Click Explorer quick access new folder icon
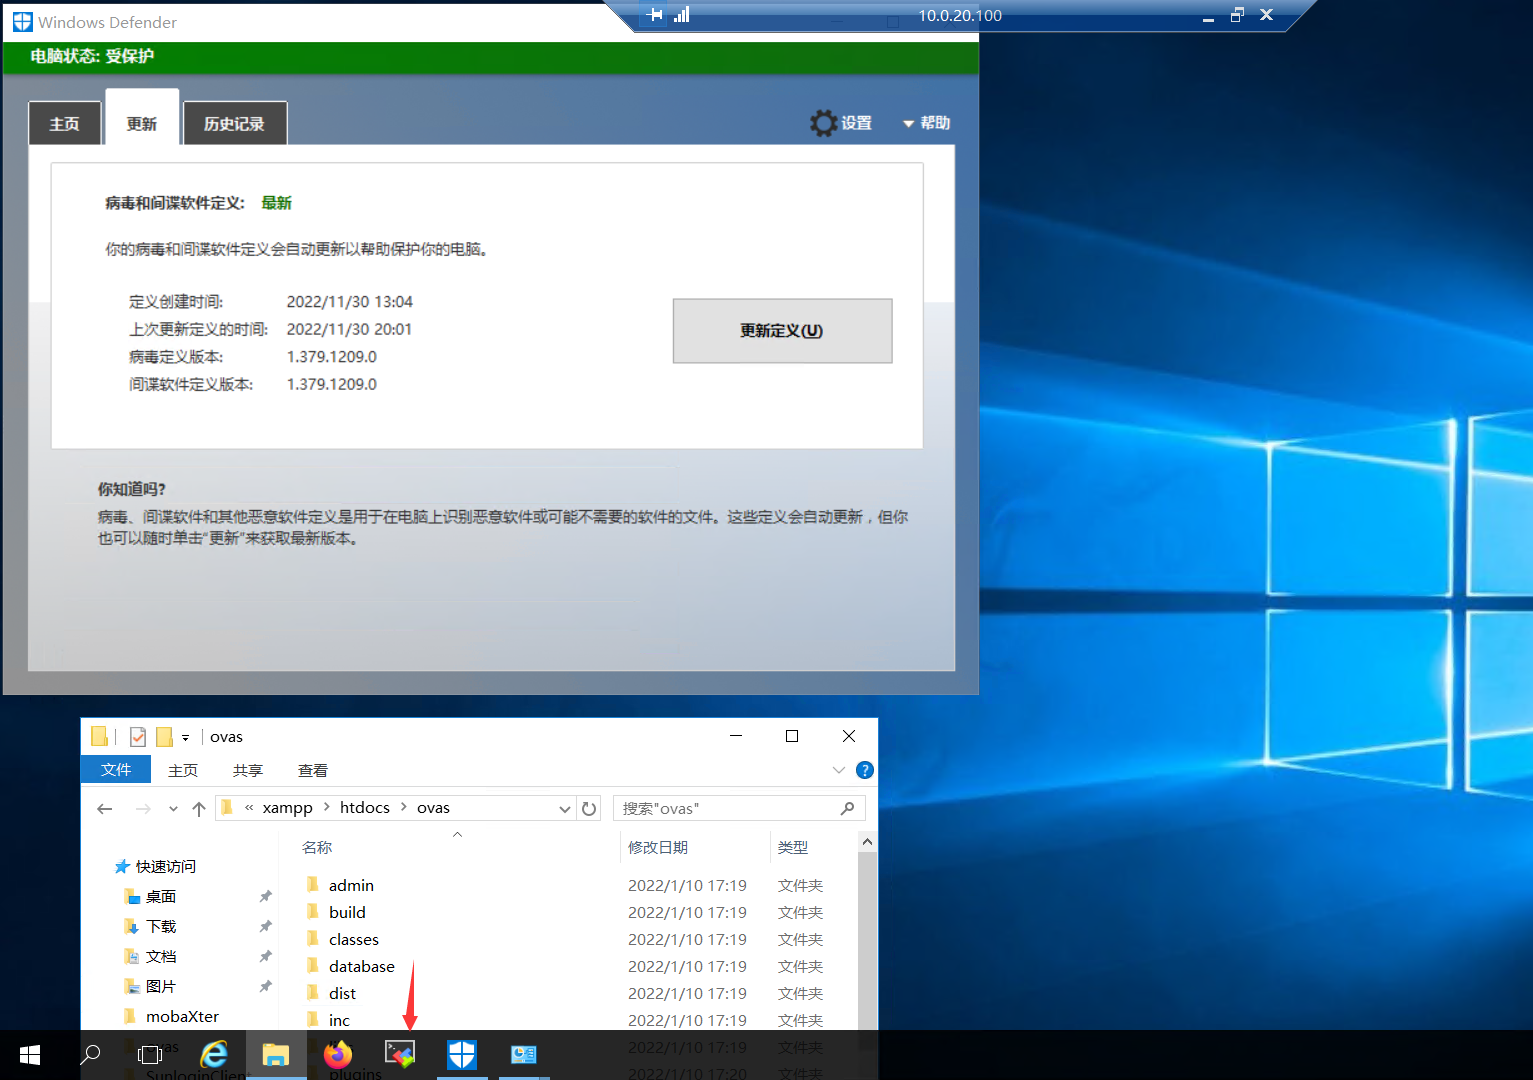This screenshot has height=1080, width=1533. pyautogui.click(x=164, y=737)
